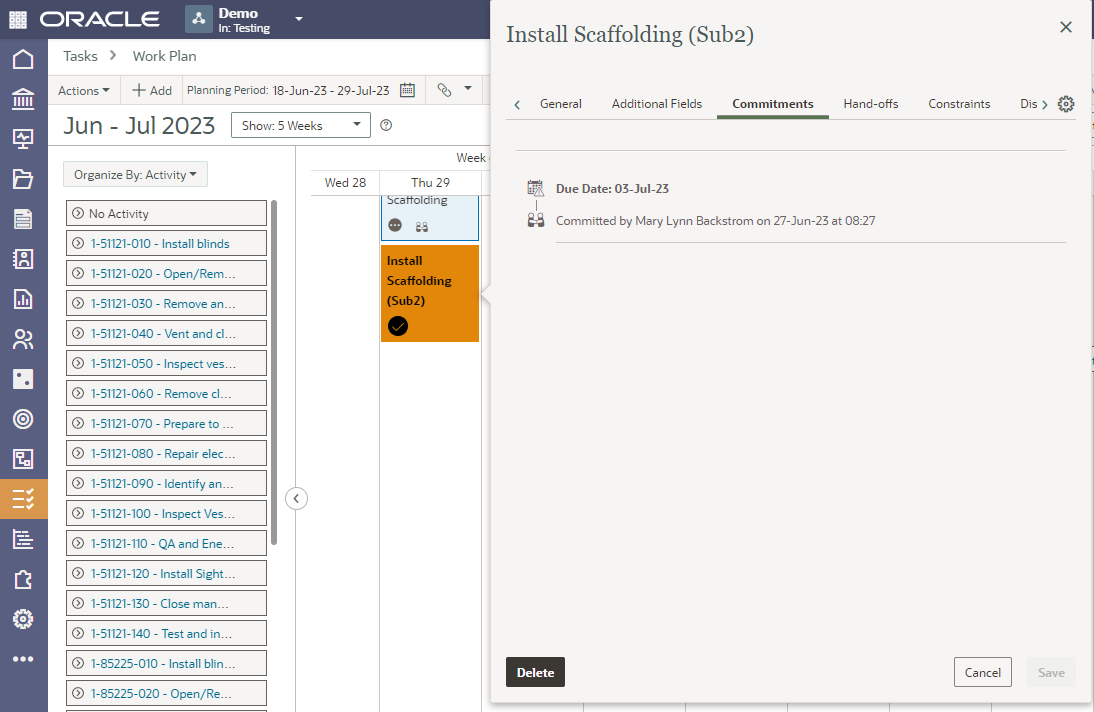Open the Home icon in sidebar
This screenshot has width=1094, height=712.
[23, 59]
